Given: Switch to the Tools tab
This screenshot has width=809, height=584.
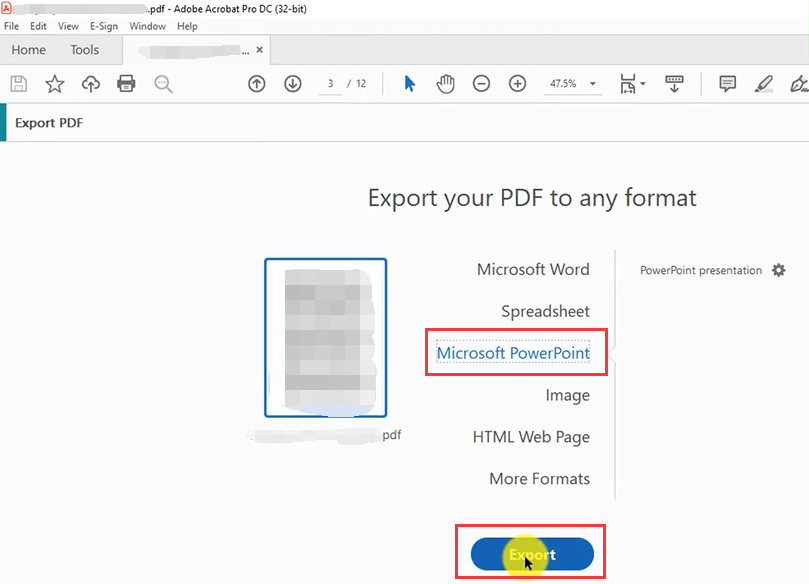Looking at the screenshot, I should [x=85, y=50].
